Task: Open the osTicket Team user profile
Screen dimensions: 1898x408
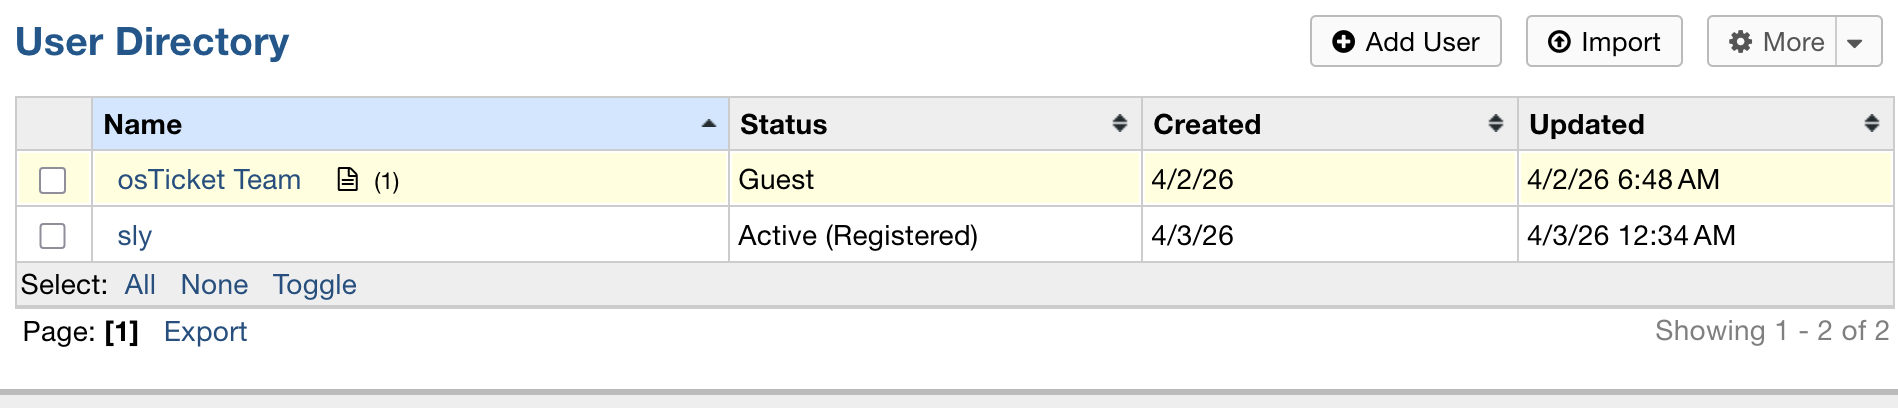Action: tap(209, 180)
